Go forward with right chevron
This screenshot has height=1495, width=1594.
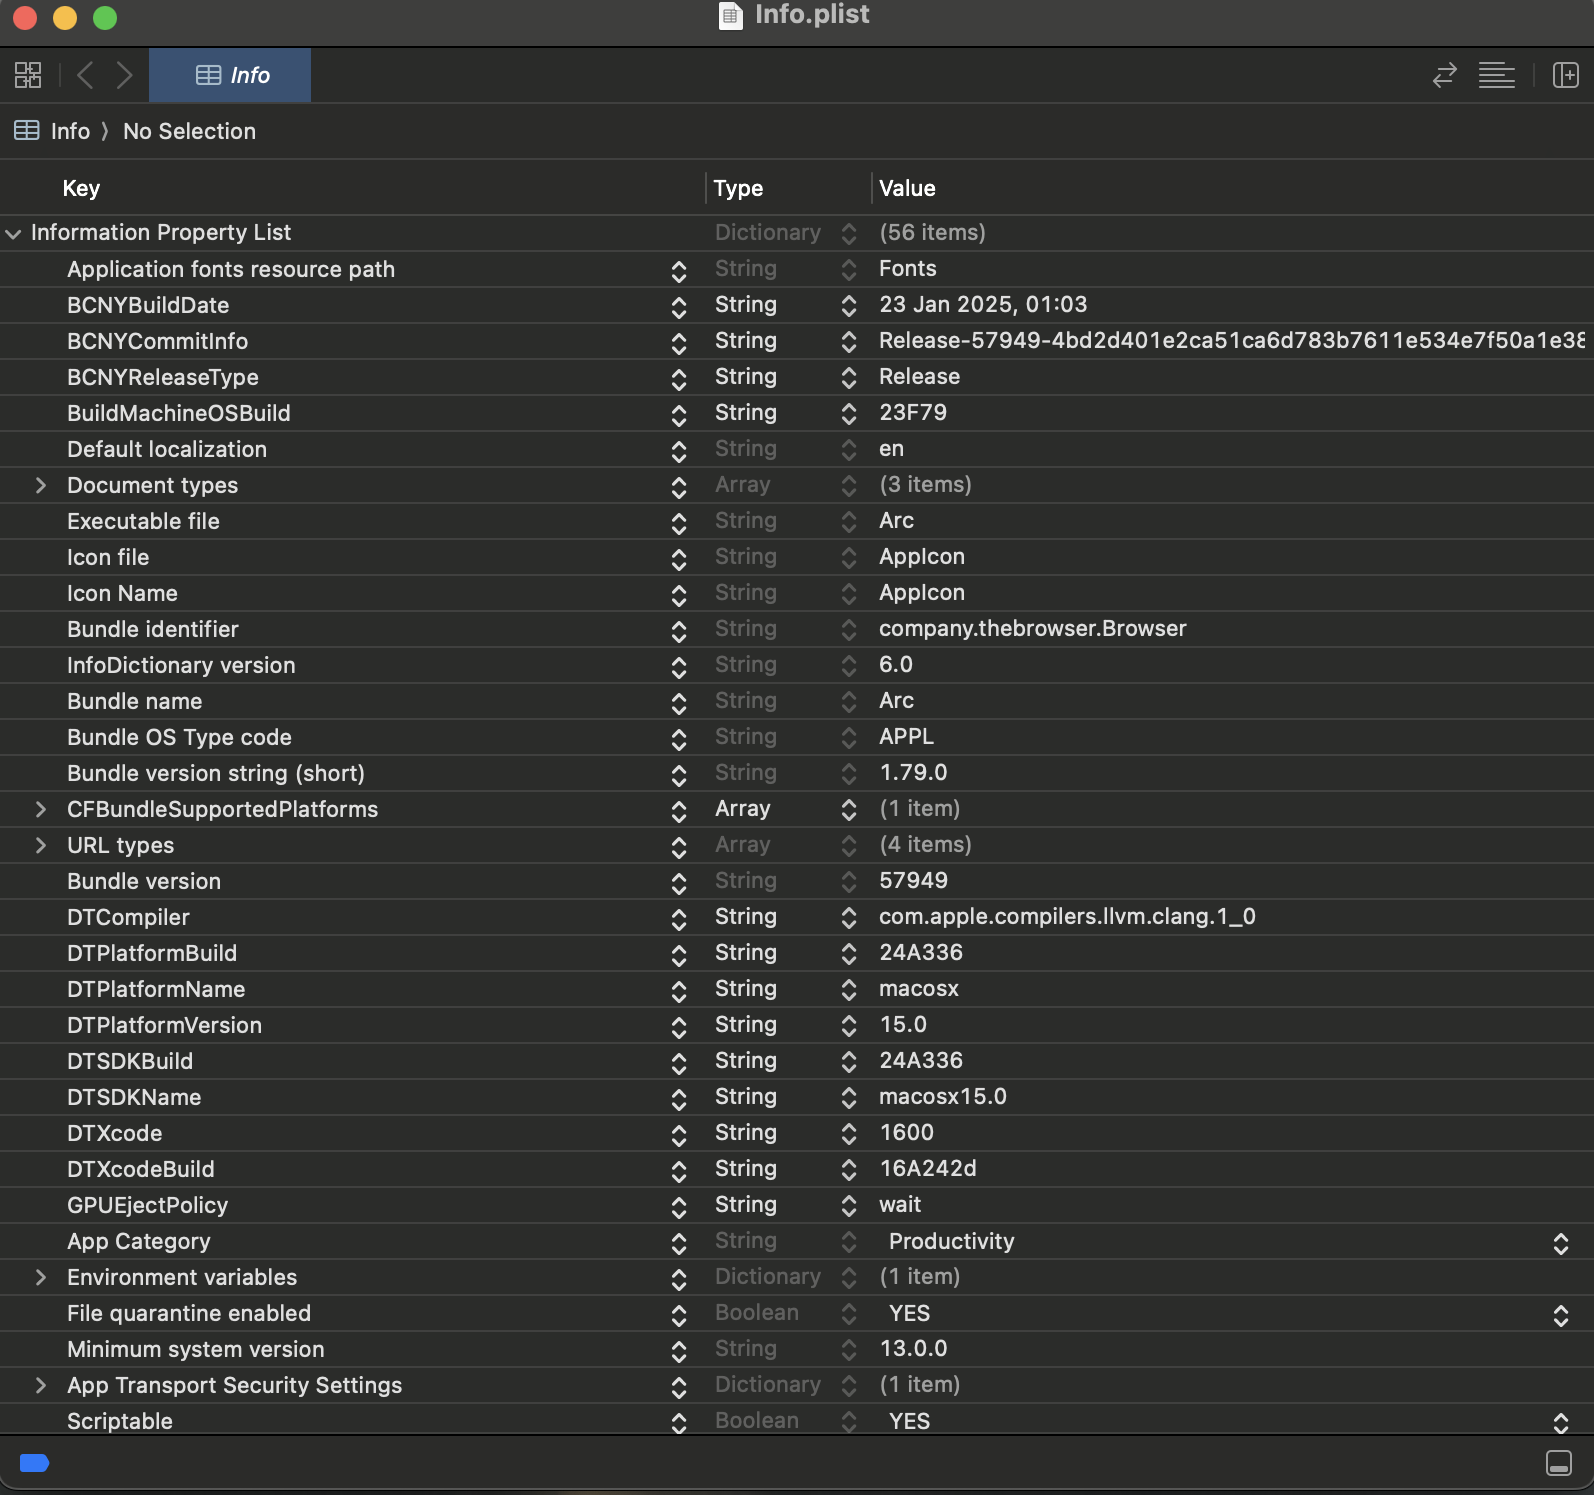pyautogui.click(x=124, y=75)
